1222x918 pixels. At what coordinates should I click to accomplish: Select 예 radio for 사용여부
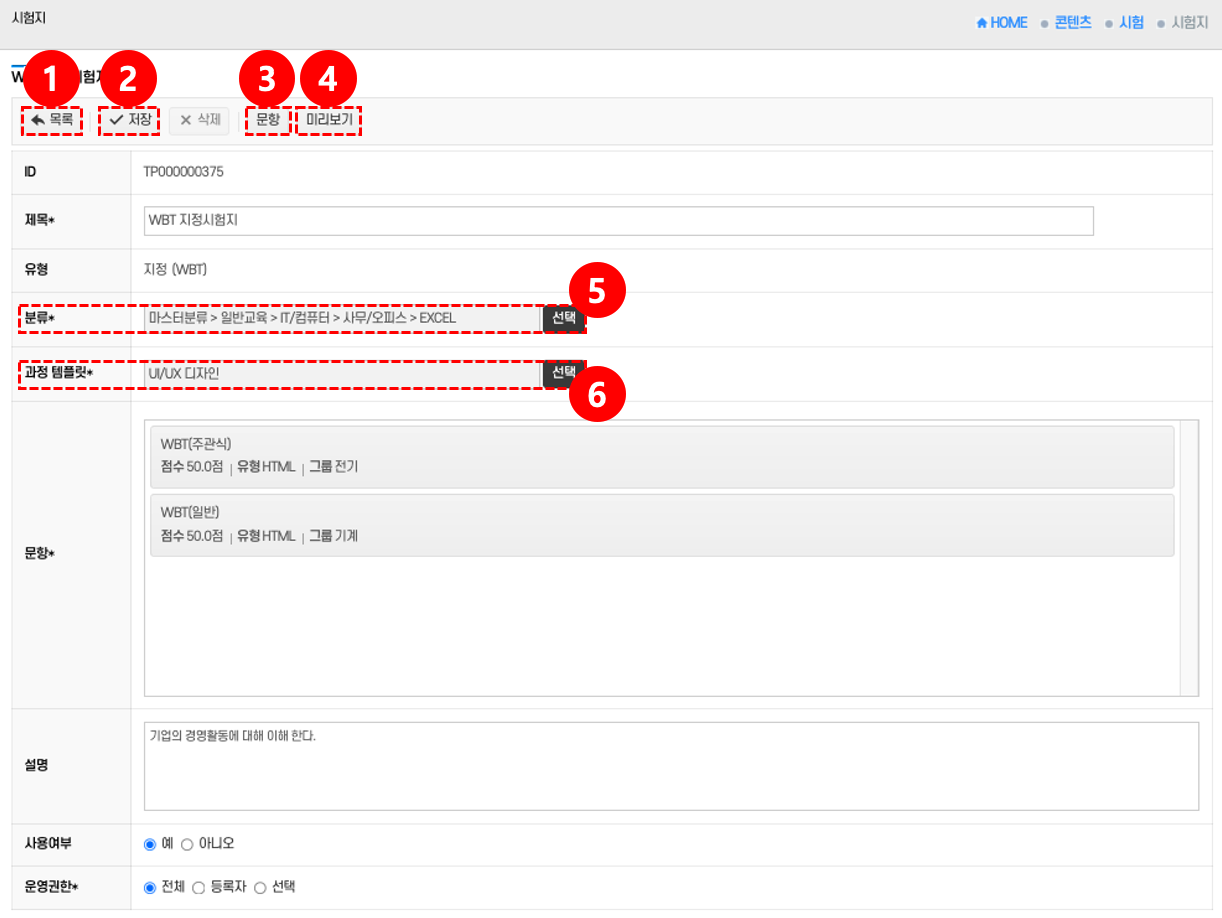click(150, 844)
